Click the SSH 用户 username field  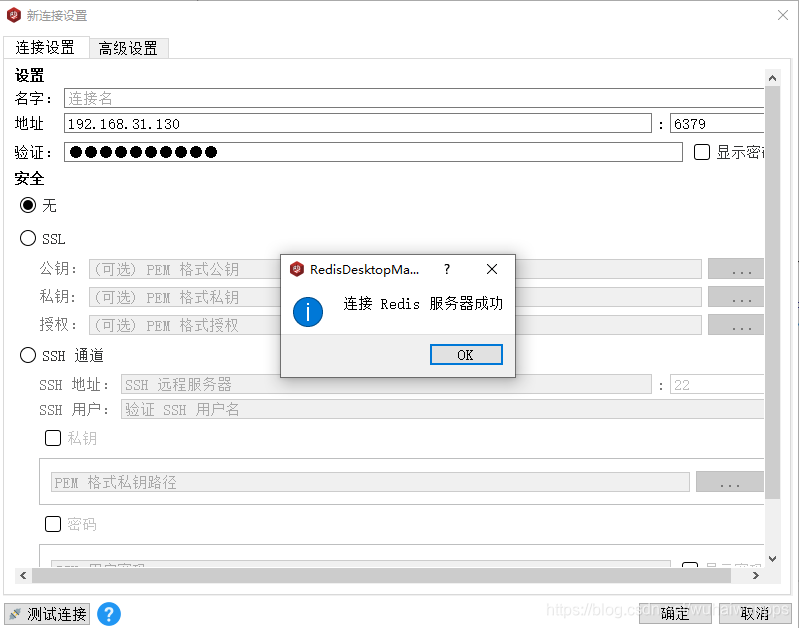[442, 409]
